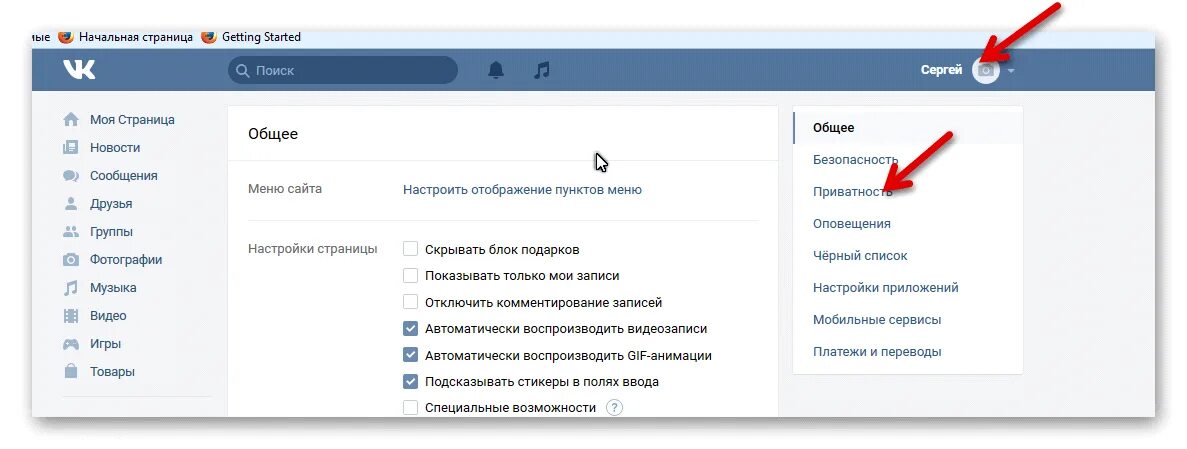The image size is (1187, 449).
Task: Open notifications bell icon
Action: (x=496, y=70)
